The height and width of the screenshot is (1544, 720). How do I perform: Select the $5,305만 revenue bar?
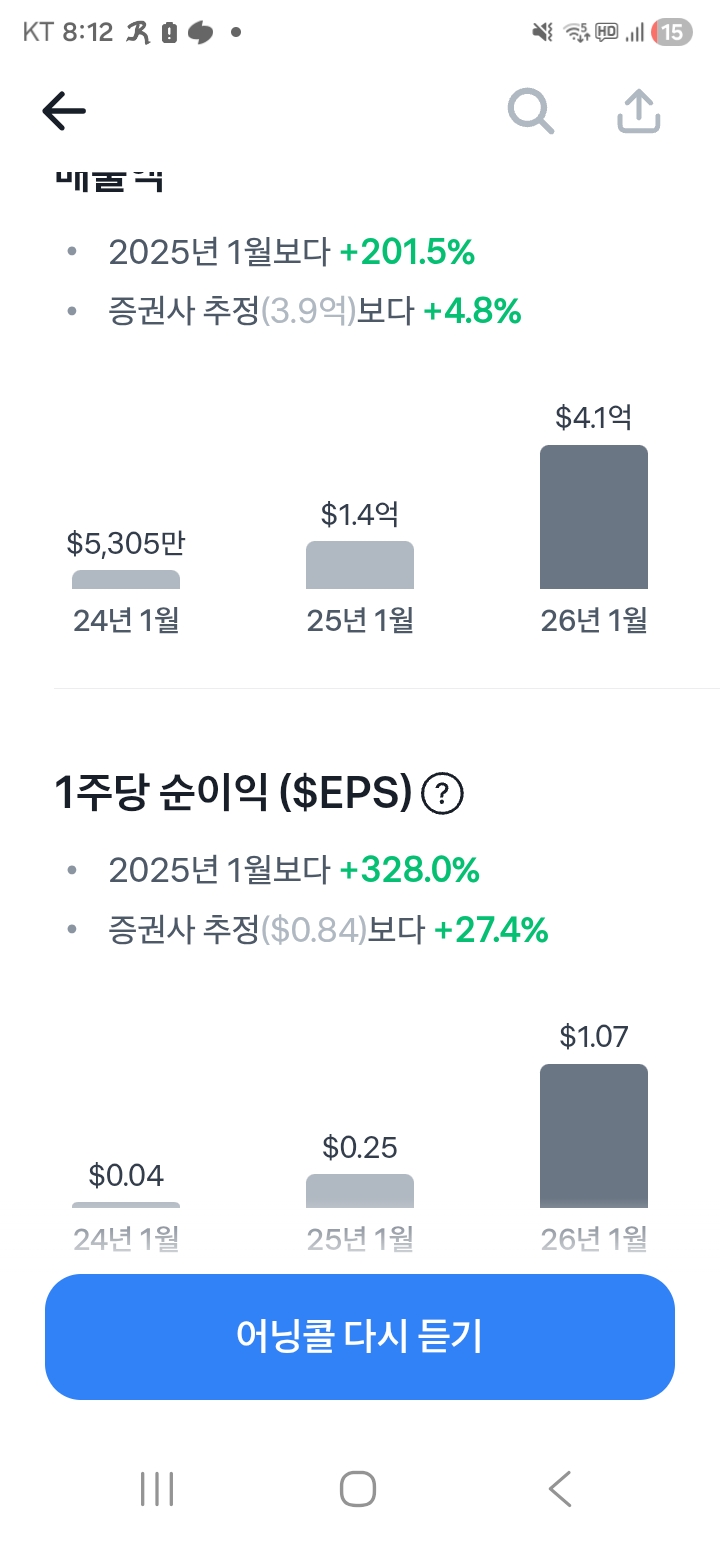tap(126, 579)
